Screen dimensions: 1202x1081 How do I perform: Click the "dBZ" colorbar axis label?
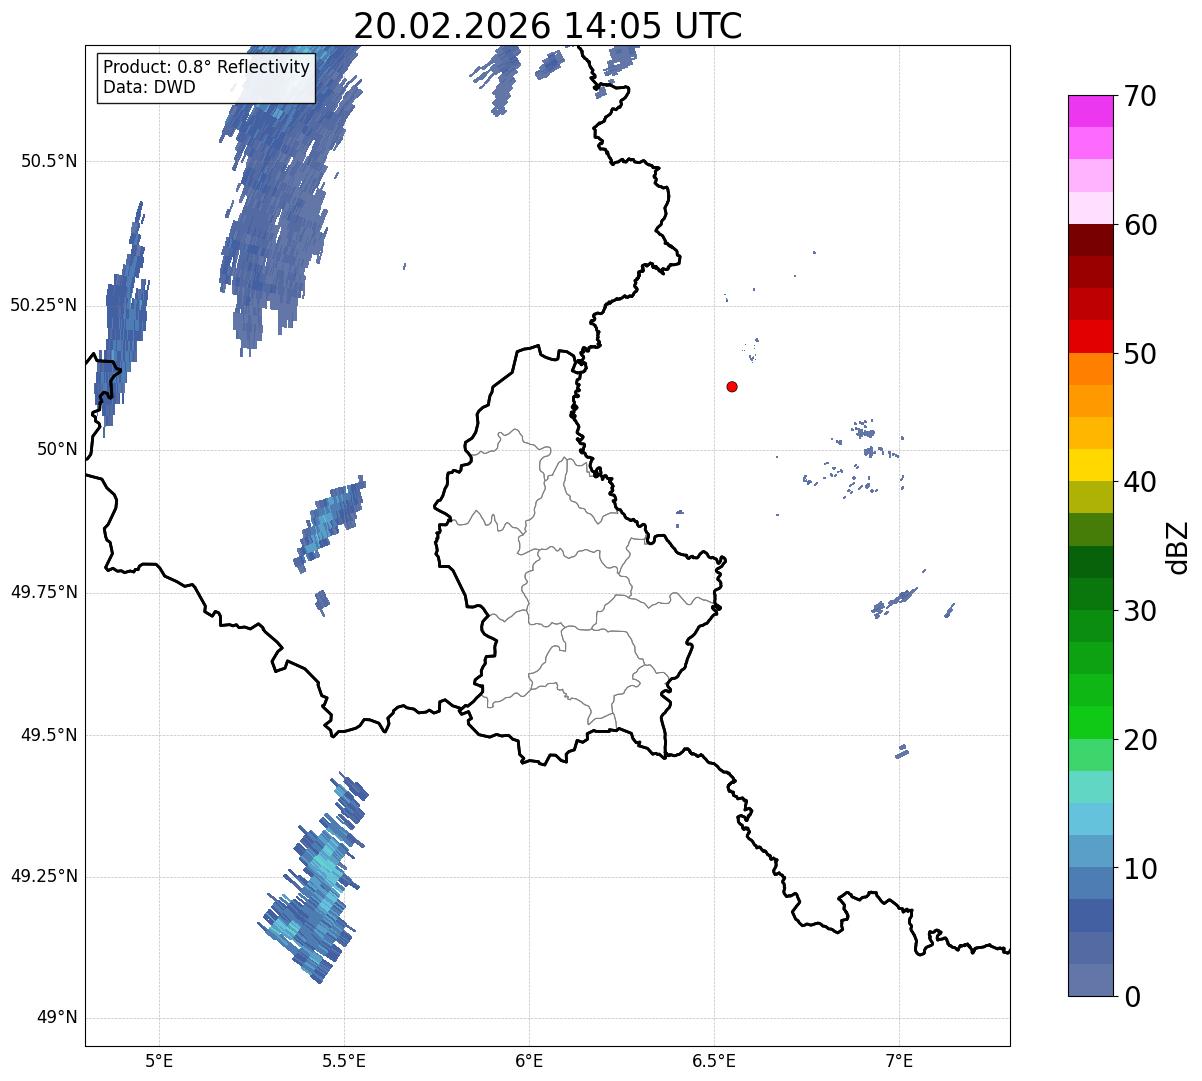point(1178,546)
